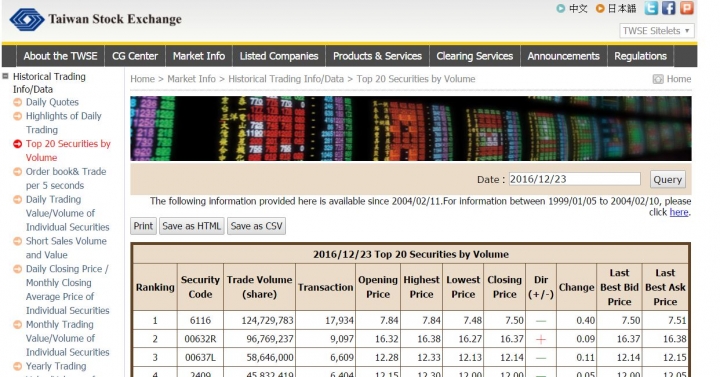Click Market Info in the breadcrumb
This screenshot has height=377, width=720.
pyautogui.click(x=191, y=79)
